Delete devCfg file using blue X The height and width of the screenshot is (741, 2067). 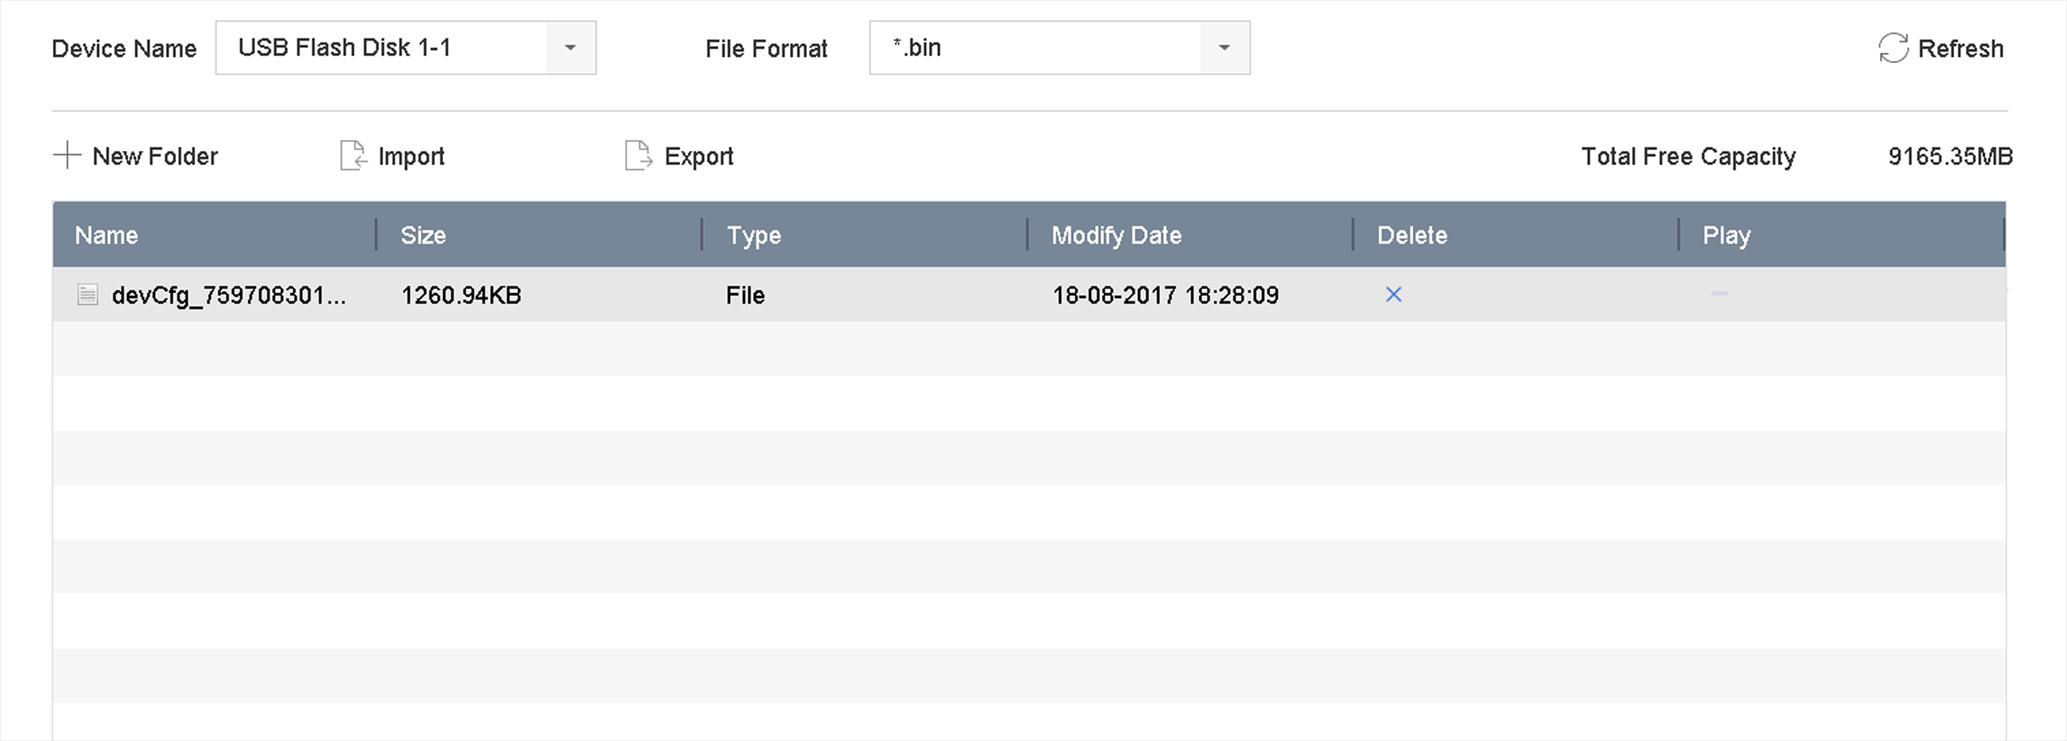[x=1393, y=295]
